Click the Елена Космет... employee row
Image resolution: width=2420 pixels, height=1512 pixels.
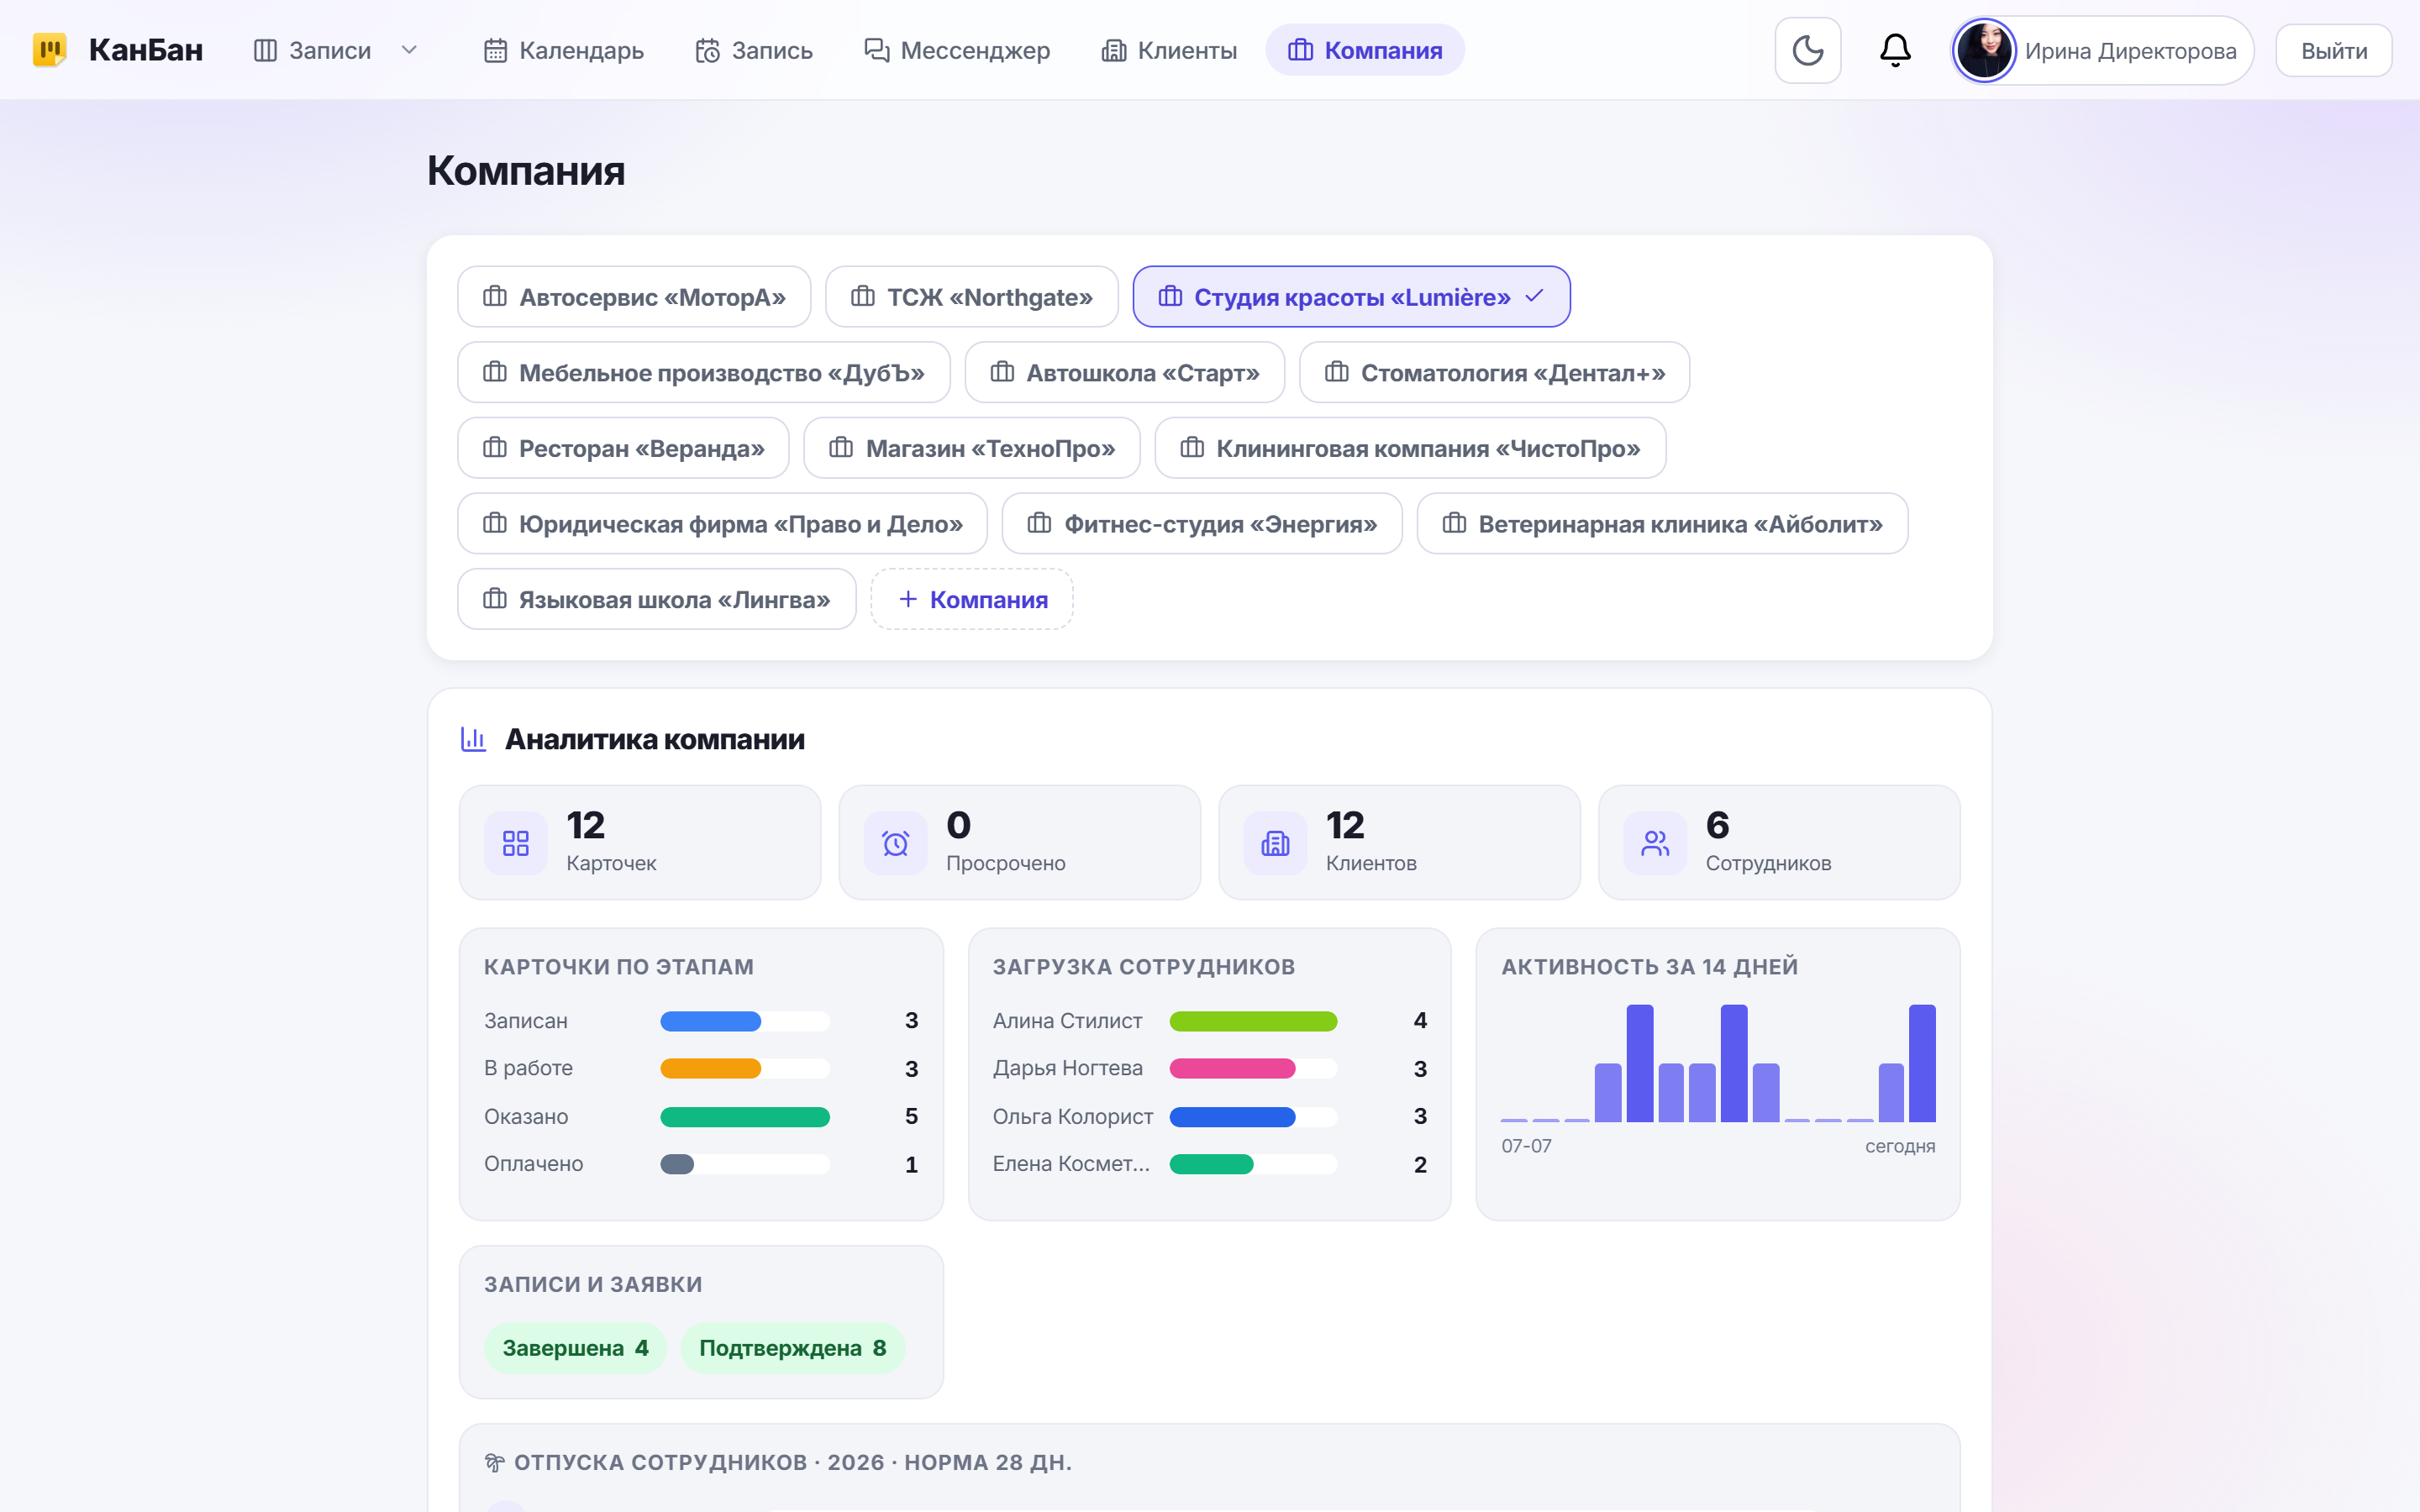[x=1209, y=1164]
